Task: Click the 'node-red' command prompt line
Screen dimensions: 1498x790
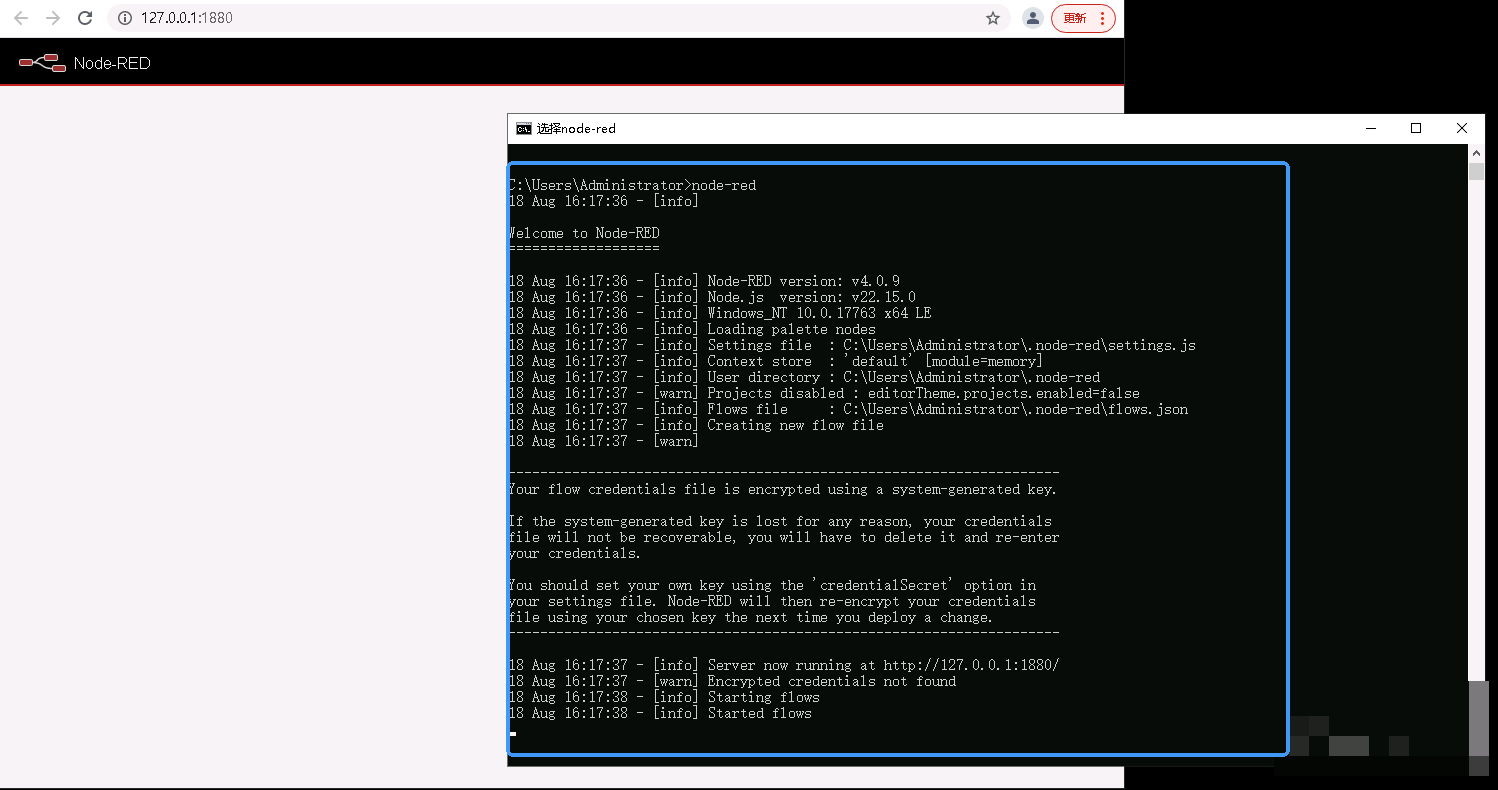Action: pos(632,185)
